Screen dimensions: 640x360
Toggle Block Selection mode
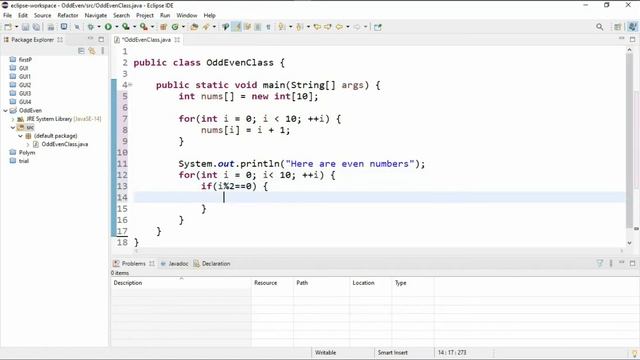point(258,27)
